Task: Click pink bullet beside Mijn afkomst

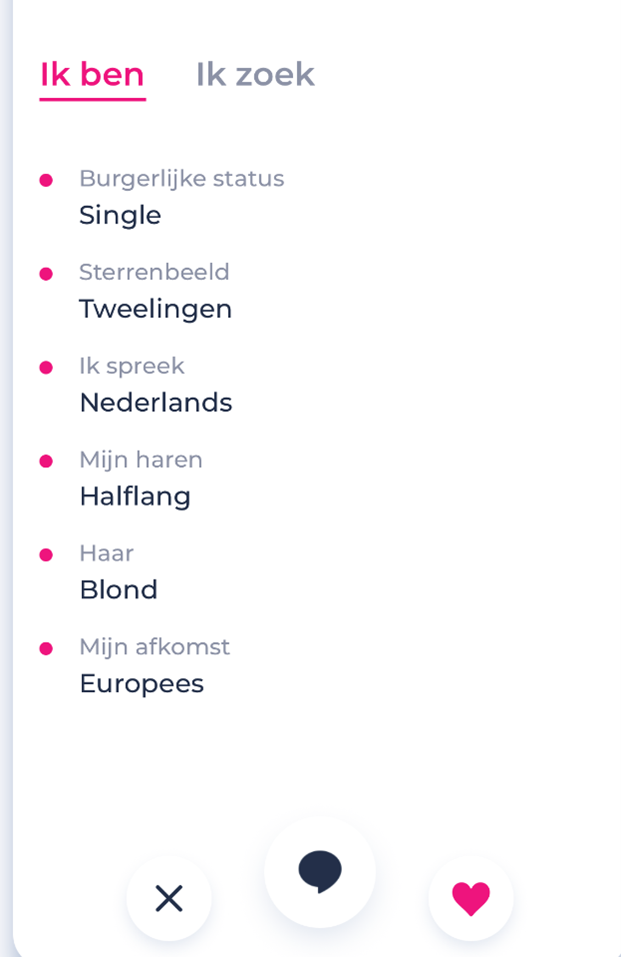Action: 46,648
